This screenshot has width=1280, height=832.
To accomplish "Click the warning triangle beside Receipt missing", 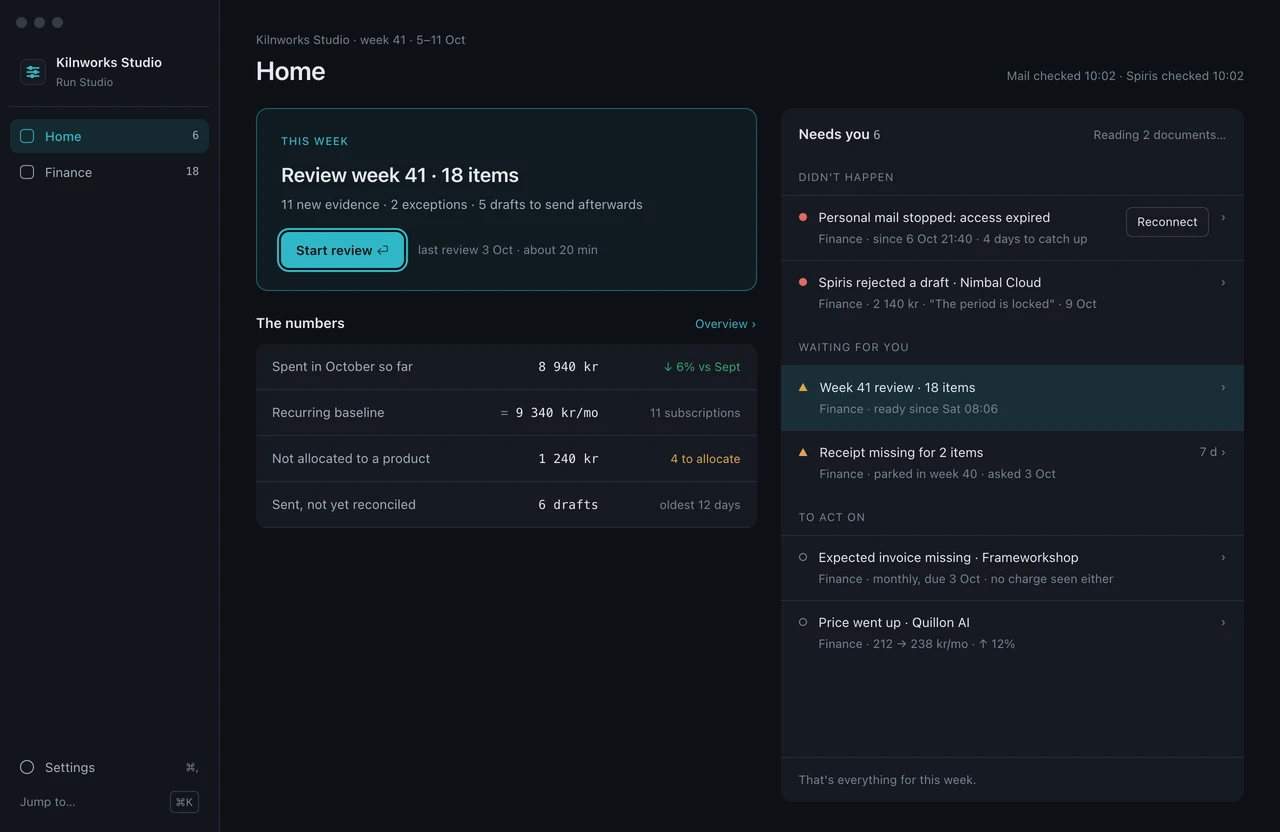I will 803,452.
